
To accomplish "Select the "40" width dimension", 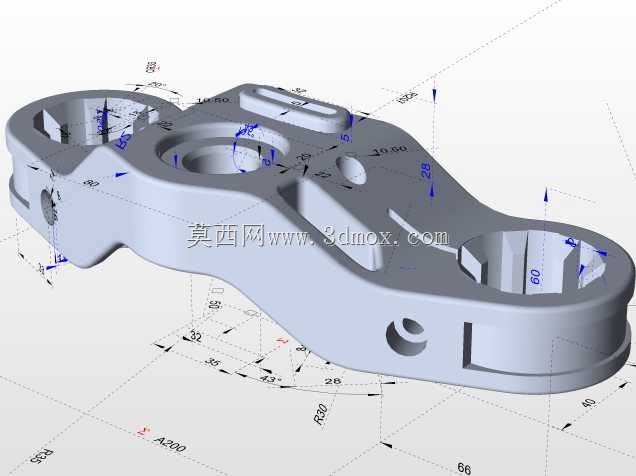I will (x=588, y=403).
